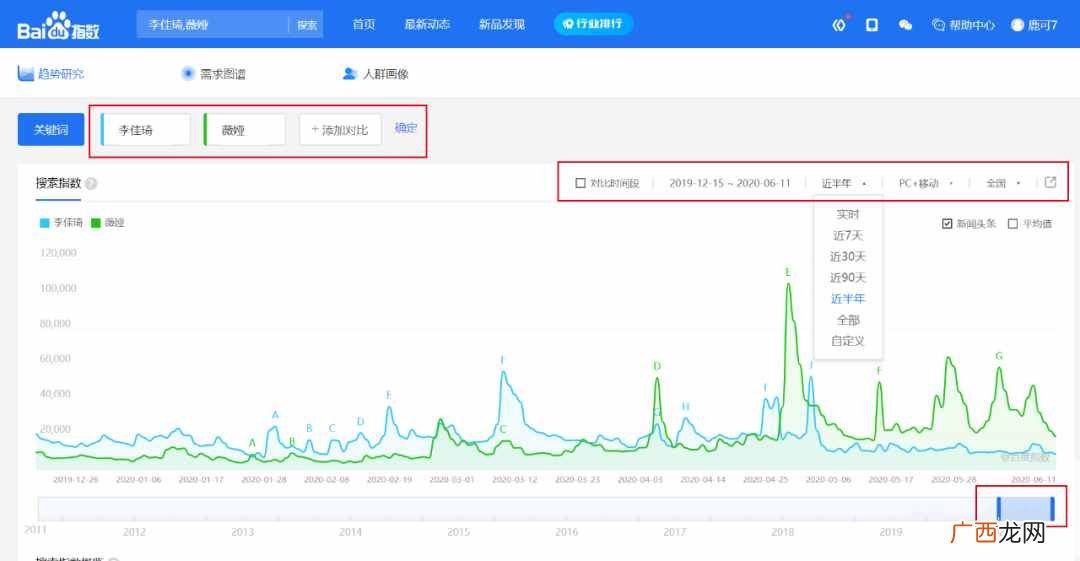Click the blue 关键词 button
The width and height of the screenshot is (1080, 561).
(51, 130)
